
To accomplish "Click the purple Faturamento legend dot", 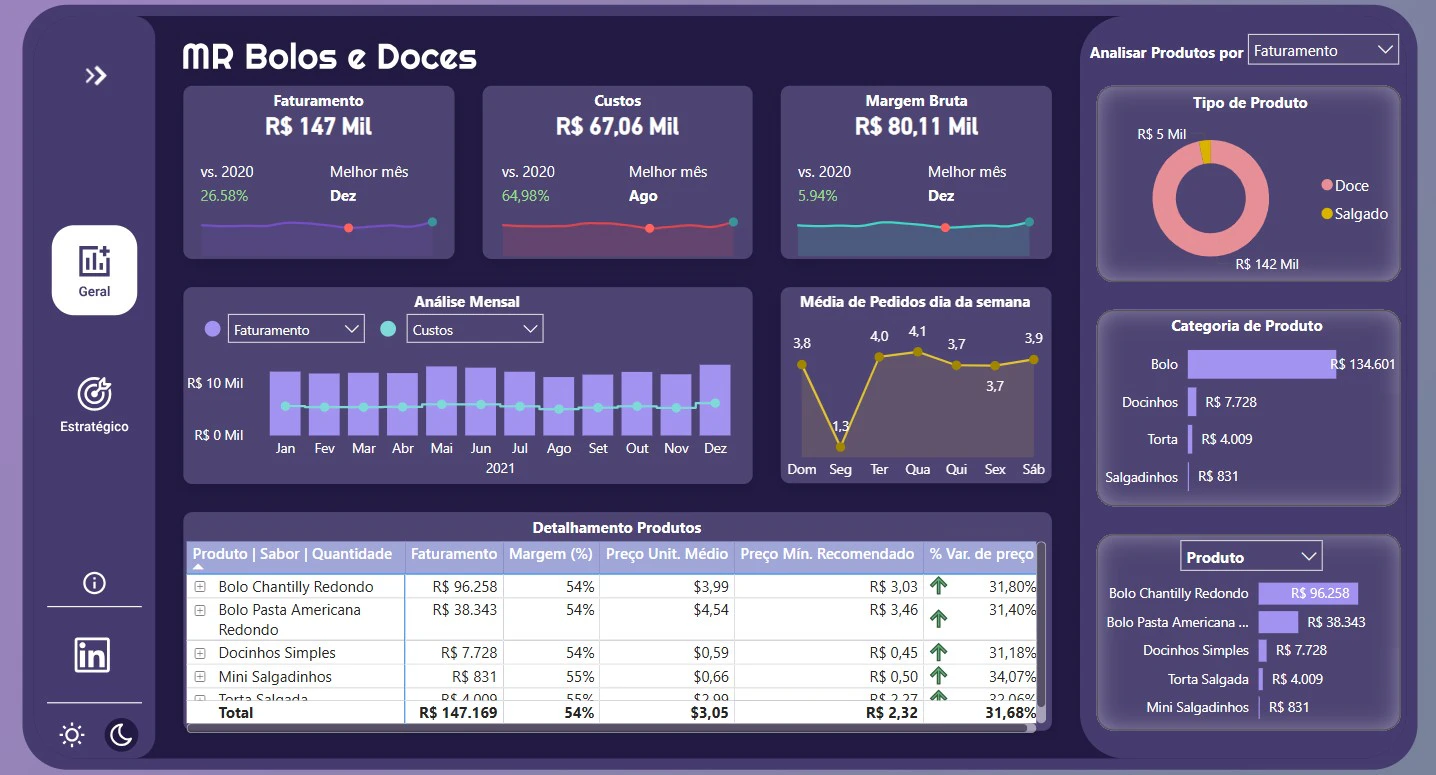I will tap(212, 329).
